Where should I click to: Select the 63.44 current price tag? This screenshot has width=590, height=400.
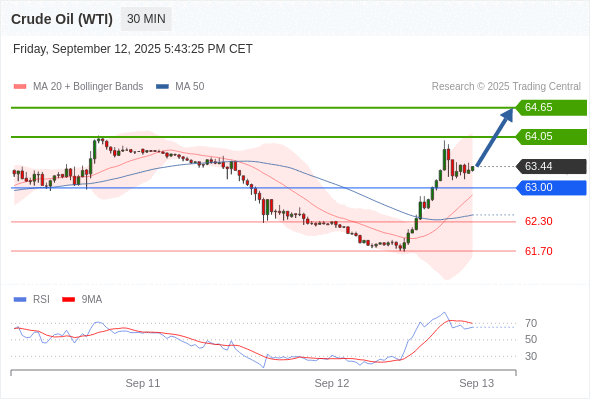(x=551, y=166)
